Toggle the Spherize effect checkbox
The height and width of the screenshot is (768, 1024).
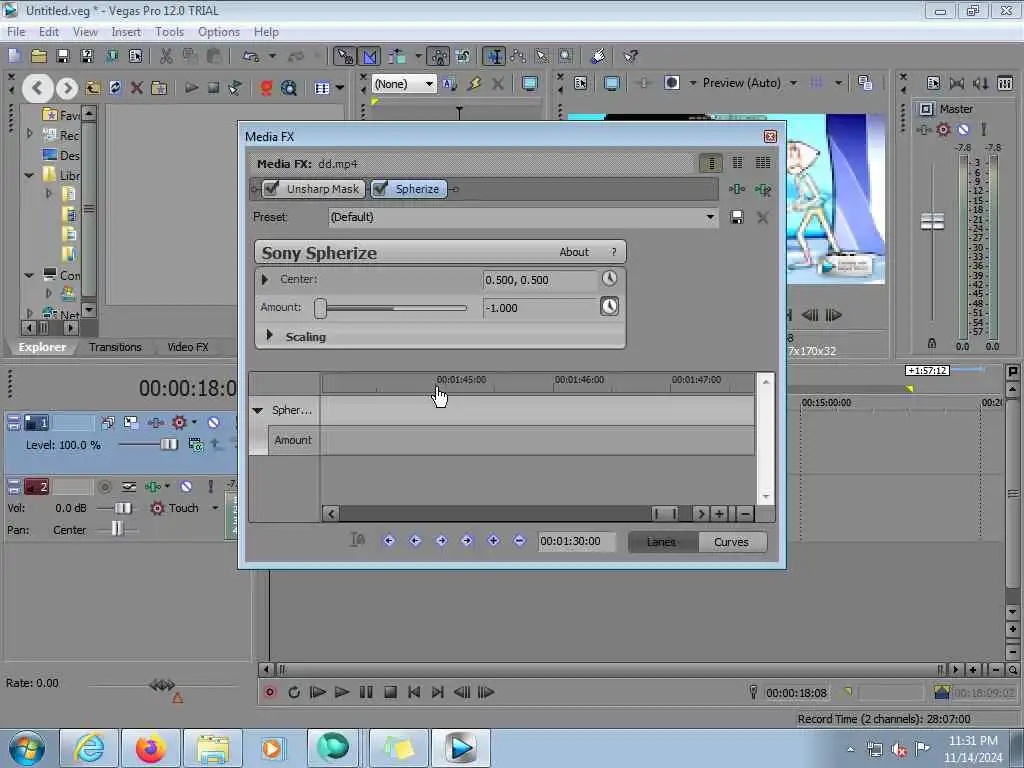click(x=379, y=189)
